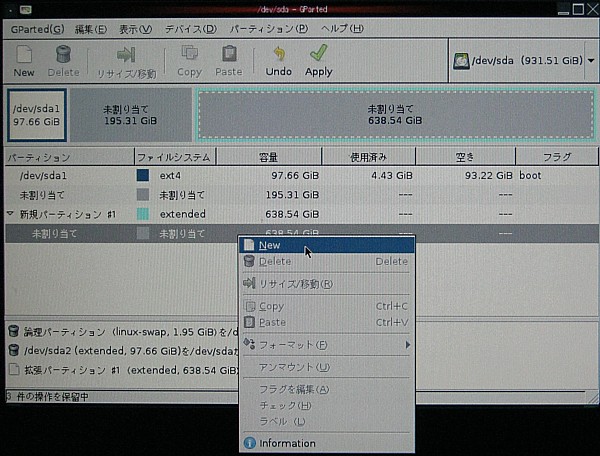The width and height of the screenshot is (600, 456).
Task: Click the hard disk icon beside /dev/sda
Action: pos(461,61)
